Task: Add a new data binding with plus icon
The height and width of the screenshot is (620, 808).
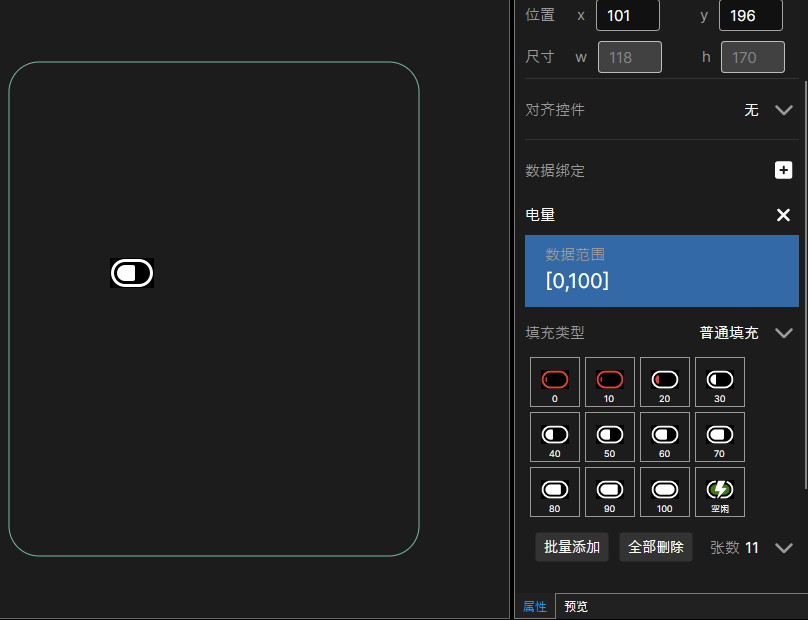Action: [783, 170]
